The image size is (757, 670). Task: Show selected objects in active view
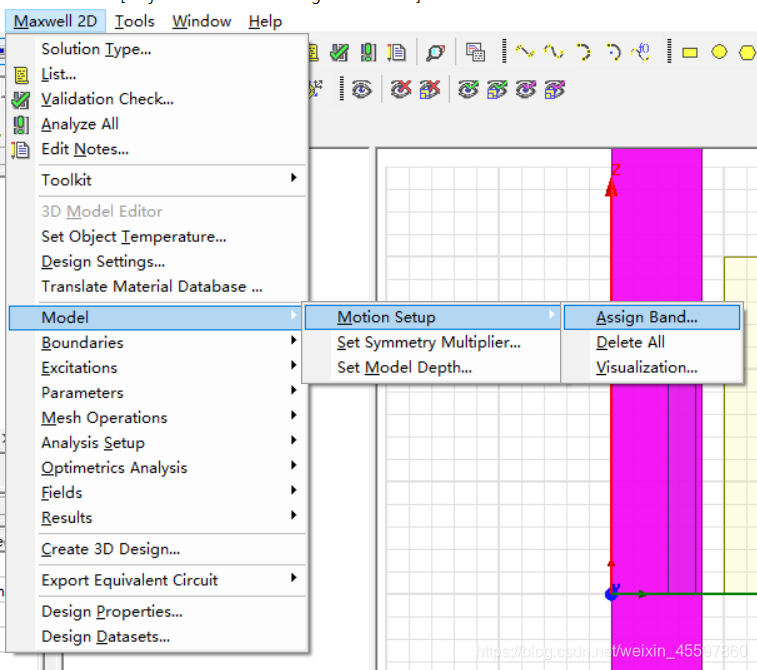click(x=468, y=89)
